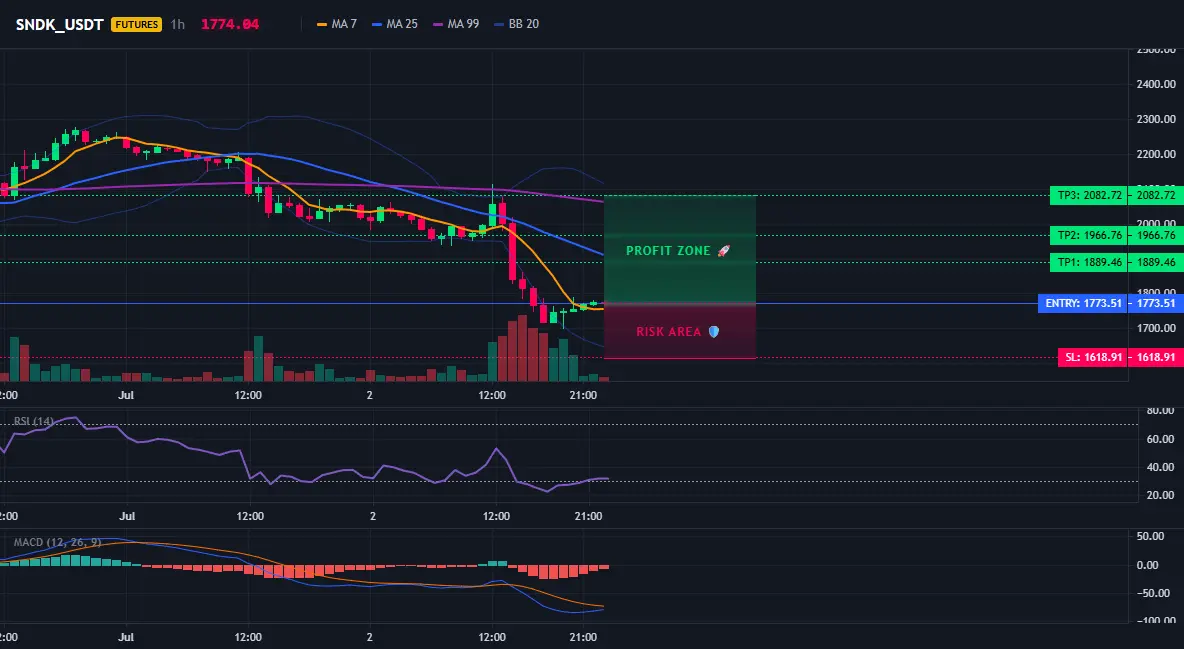Click the 1773.51 price axis tag
Image resolution: width=1184 pixels, height=649 pixels.
[x=1155, y=304]
